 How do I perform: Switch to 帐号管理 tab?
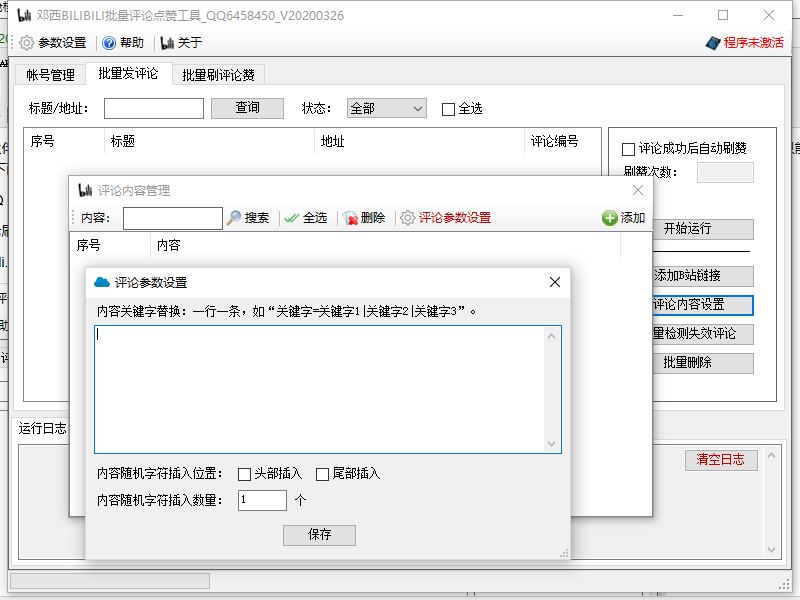coord(51,75)
